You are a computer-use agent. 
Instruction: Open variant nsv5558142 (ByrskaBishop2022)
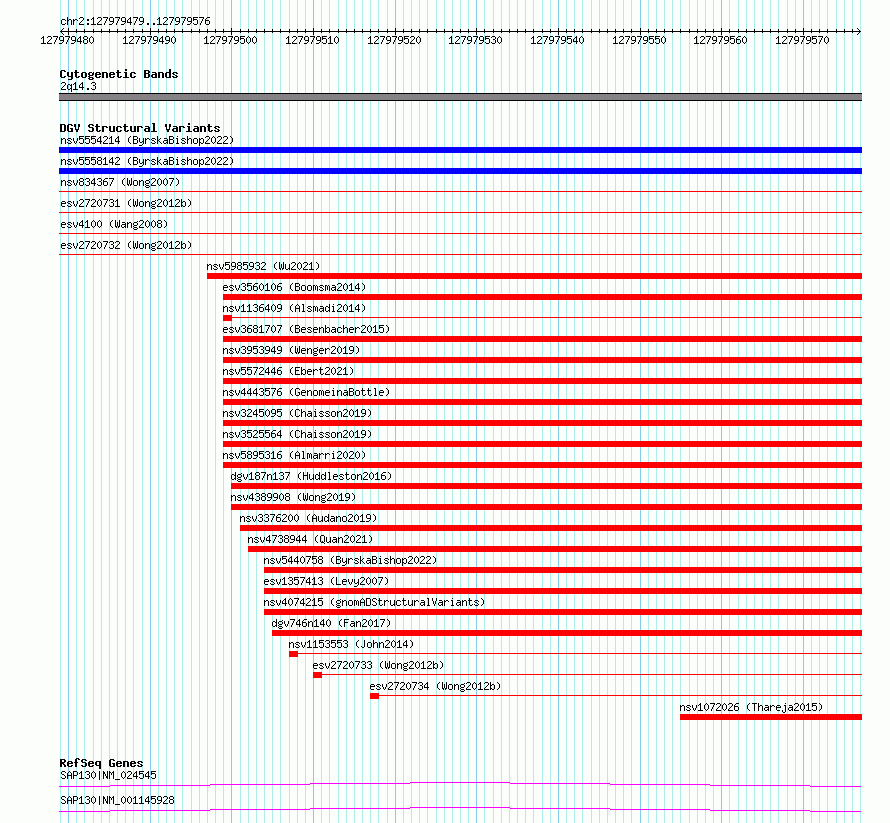click(147, 161)
